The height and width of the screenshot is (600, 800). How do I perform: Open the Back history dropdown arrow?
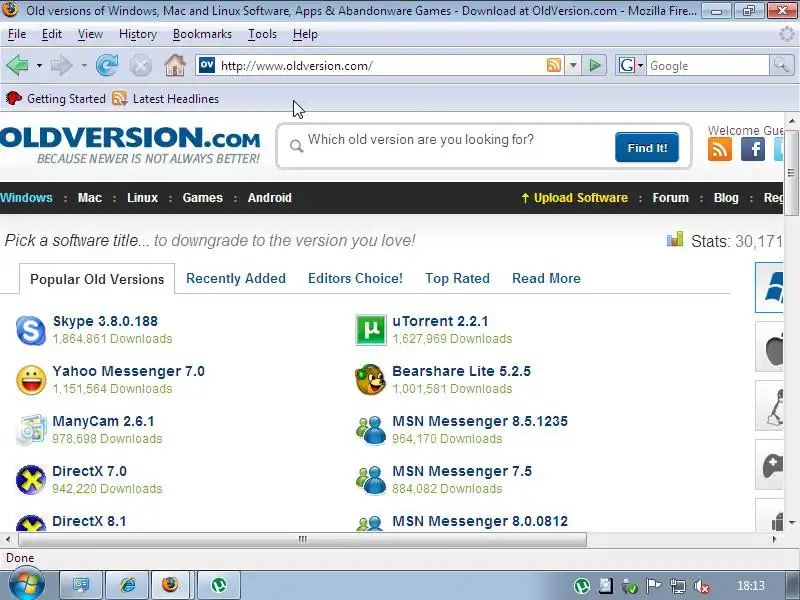39,65
